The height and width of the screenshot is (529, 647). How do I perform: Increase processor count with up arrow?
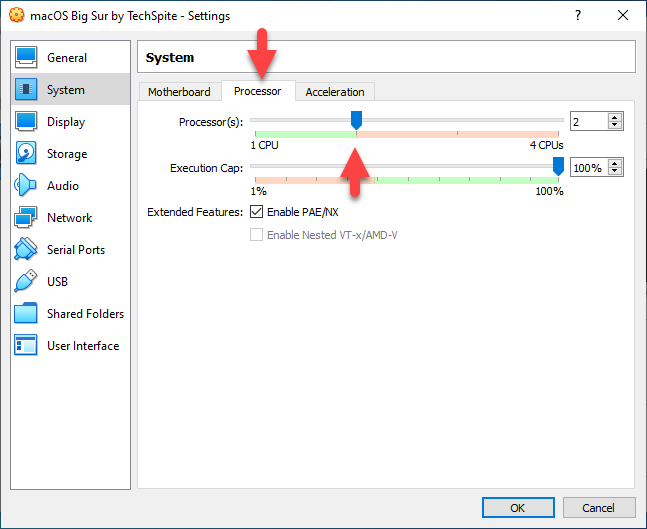pyautogui.click(x=615, y=117)
